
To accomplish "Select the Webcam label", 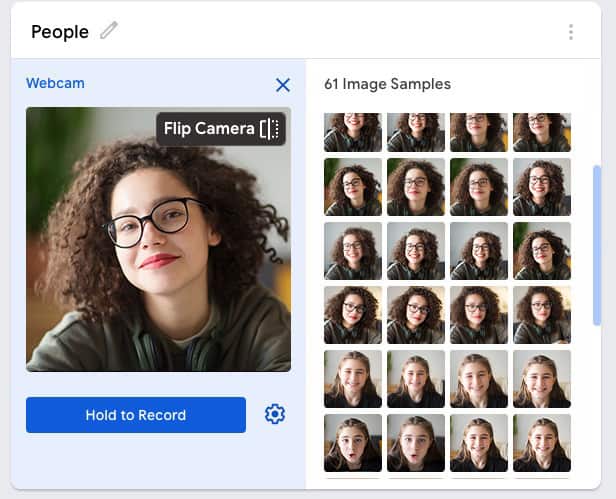I will pyautogui.click(x=55, y=83).
